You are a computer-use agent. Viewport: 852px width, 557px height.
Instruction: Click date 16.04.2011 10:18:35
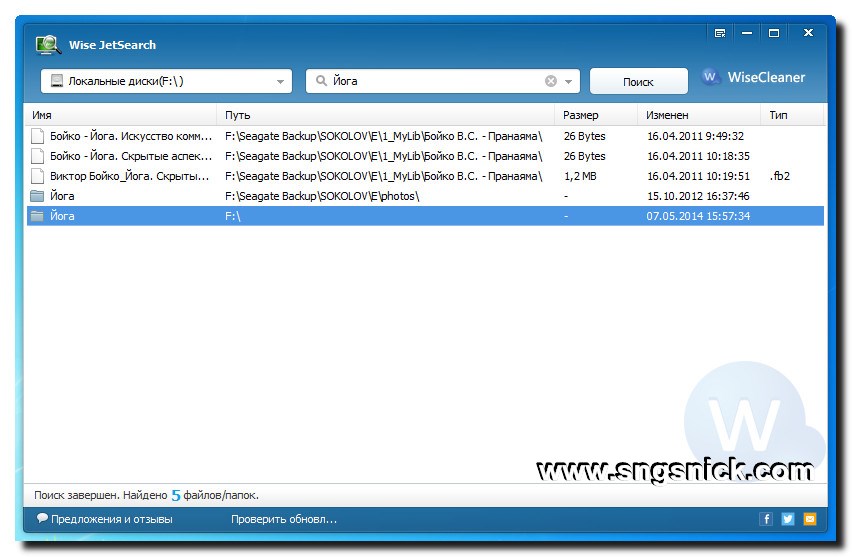[698, 156]
